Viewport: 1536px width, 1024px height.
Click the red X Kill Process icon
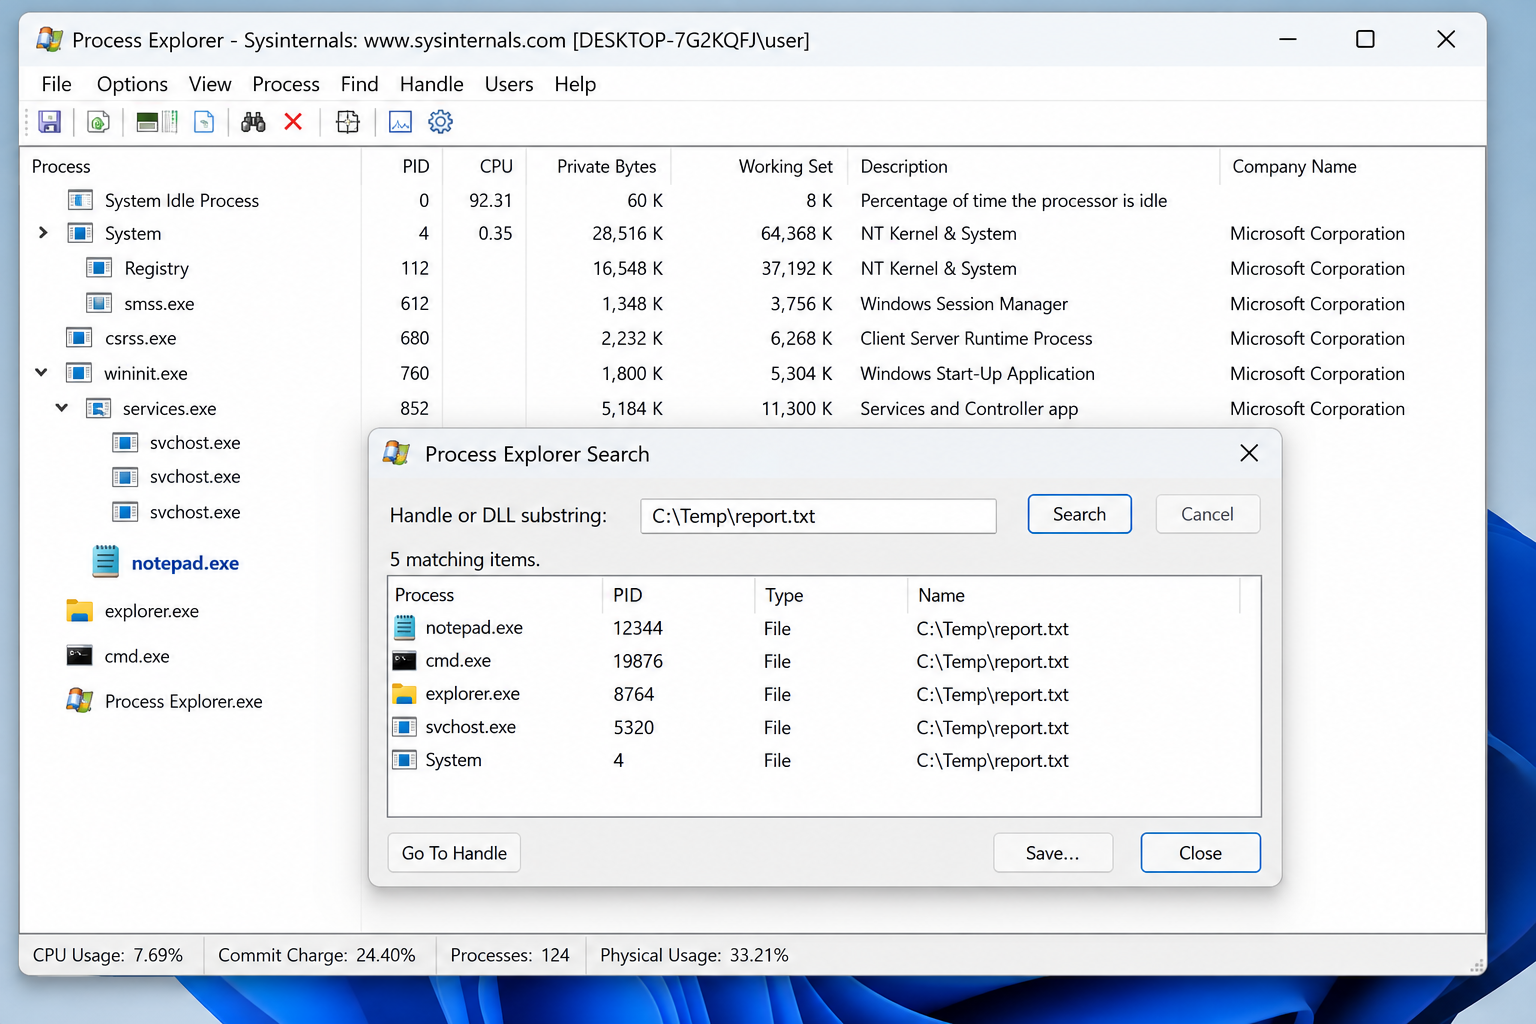293,122
